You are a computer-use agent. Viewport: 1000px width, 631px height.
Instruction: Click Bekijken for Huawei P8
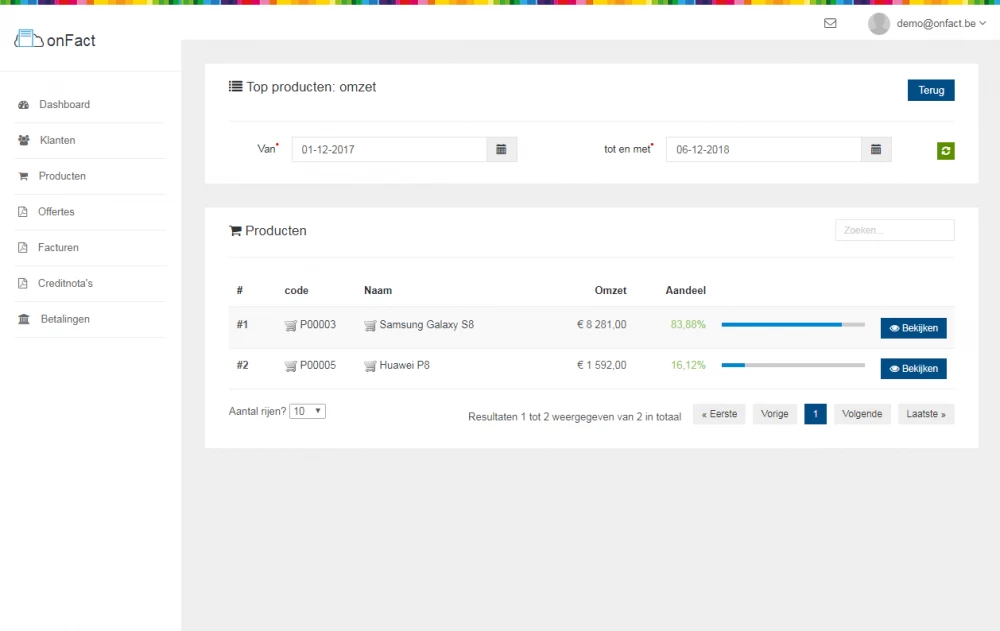[x=913, y=369]
